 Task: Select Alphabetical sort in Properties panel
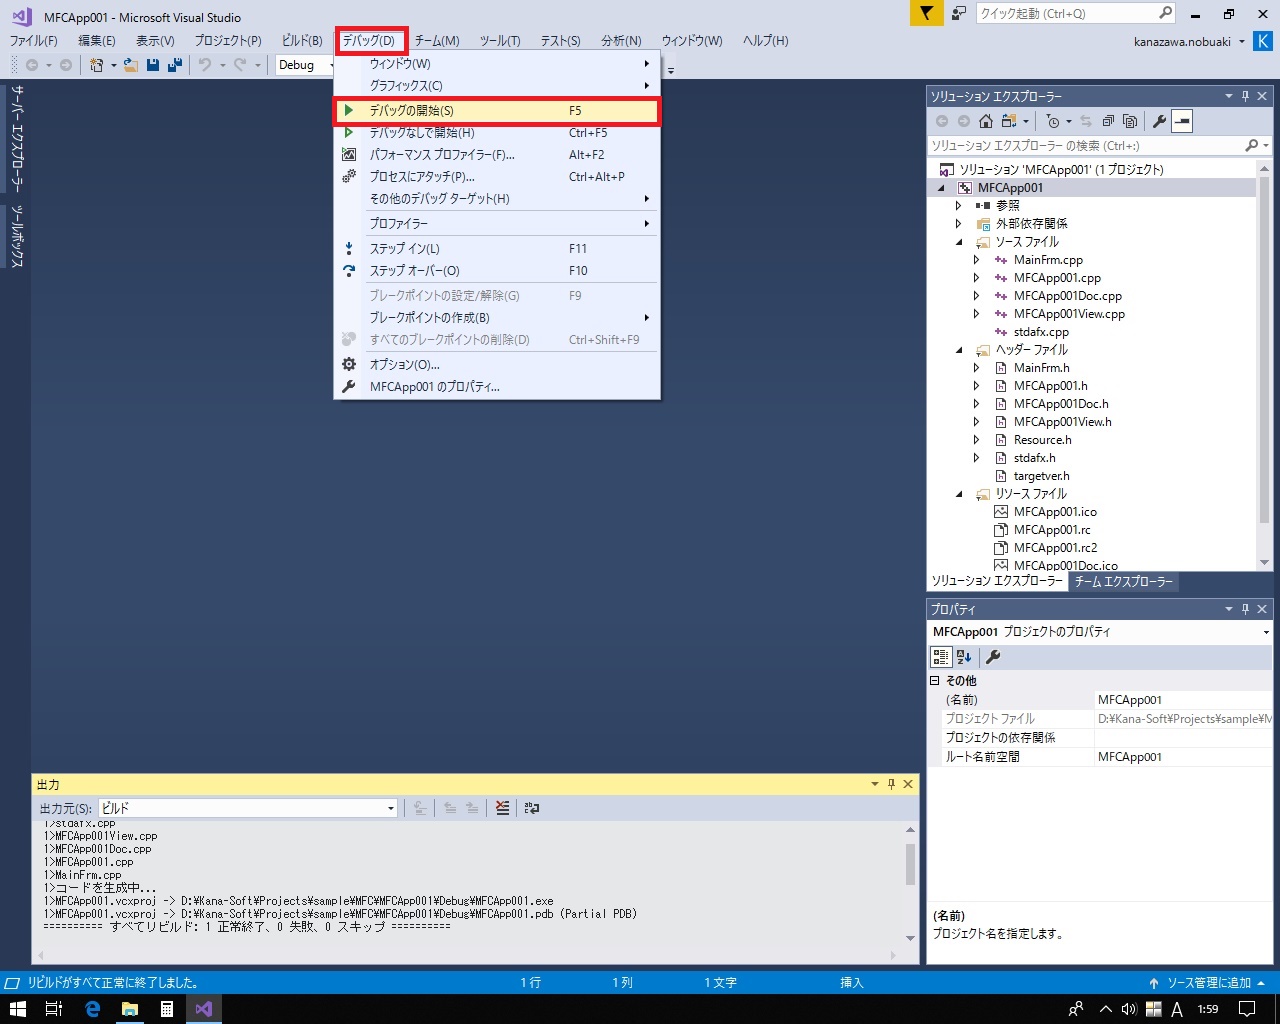964,657
